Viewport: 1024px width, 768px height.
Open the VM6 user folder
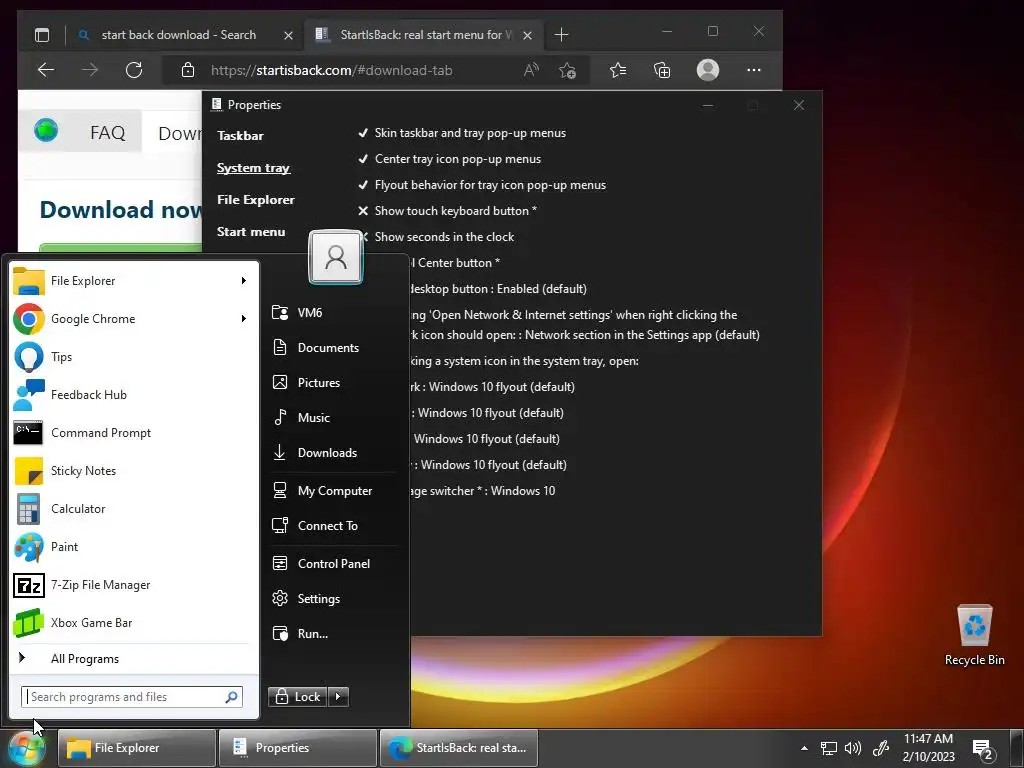(333, 312)
